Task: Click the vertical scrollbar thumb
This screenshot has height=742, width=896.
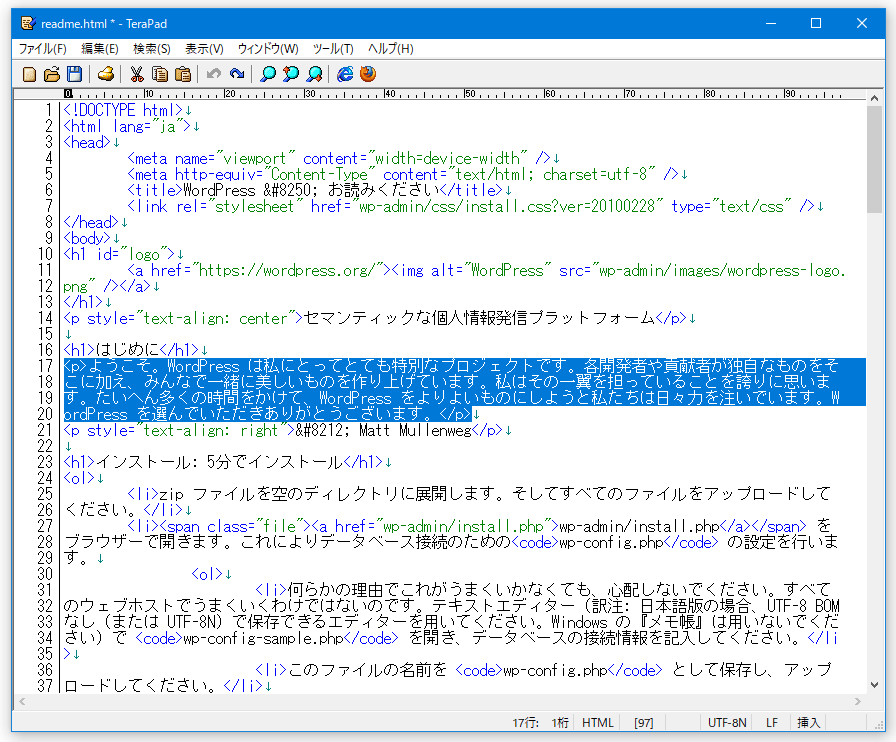Action: pyautogui.click(x=874, y=159)
